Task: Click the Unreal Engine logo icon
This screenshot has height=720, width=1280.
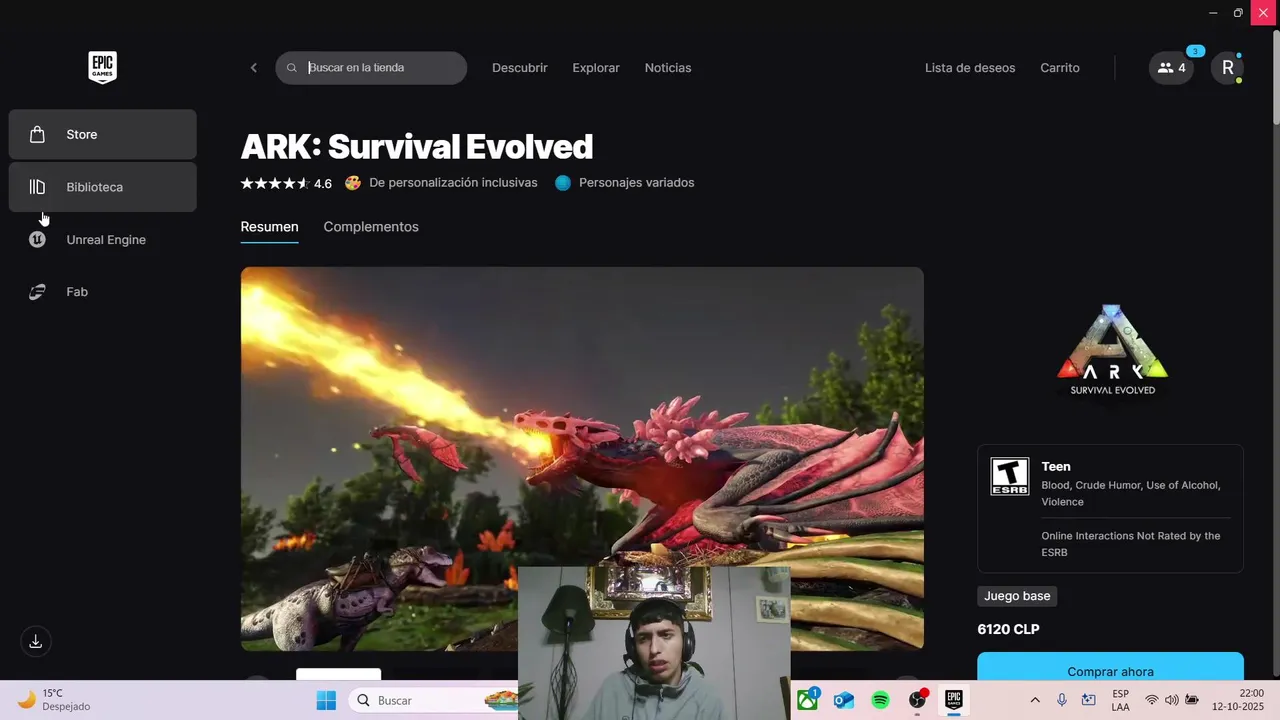Action: click(x=37, y=240)
